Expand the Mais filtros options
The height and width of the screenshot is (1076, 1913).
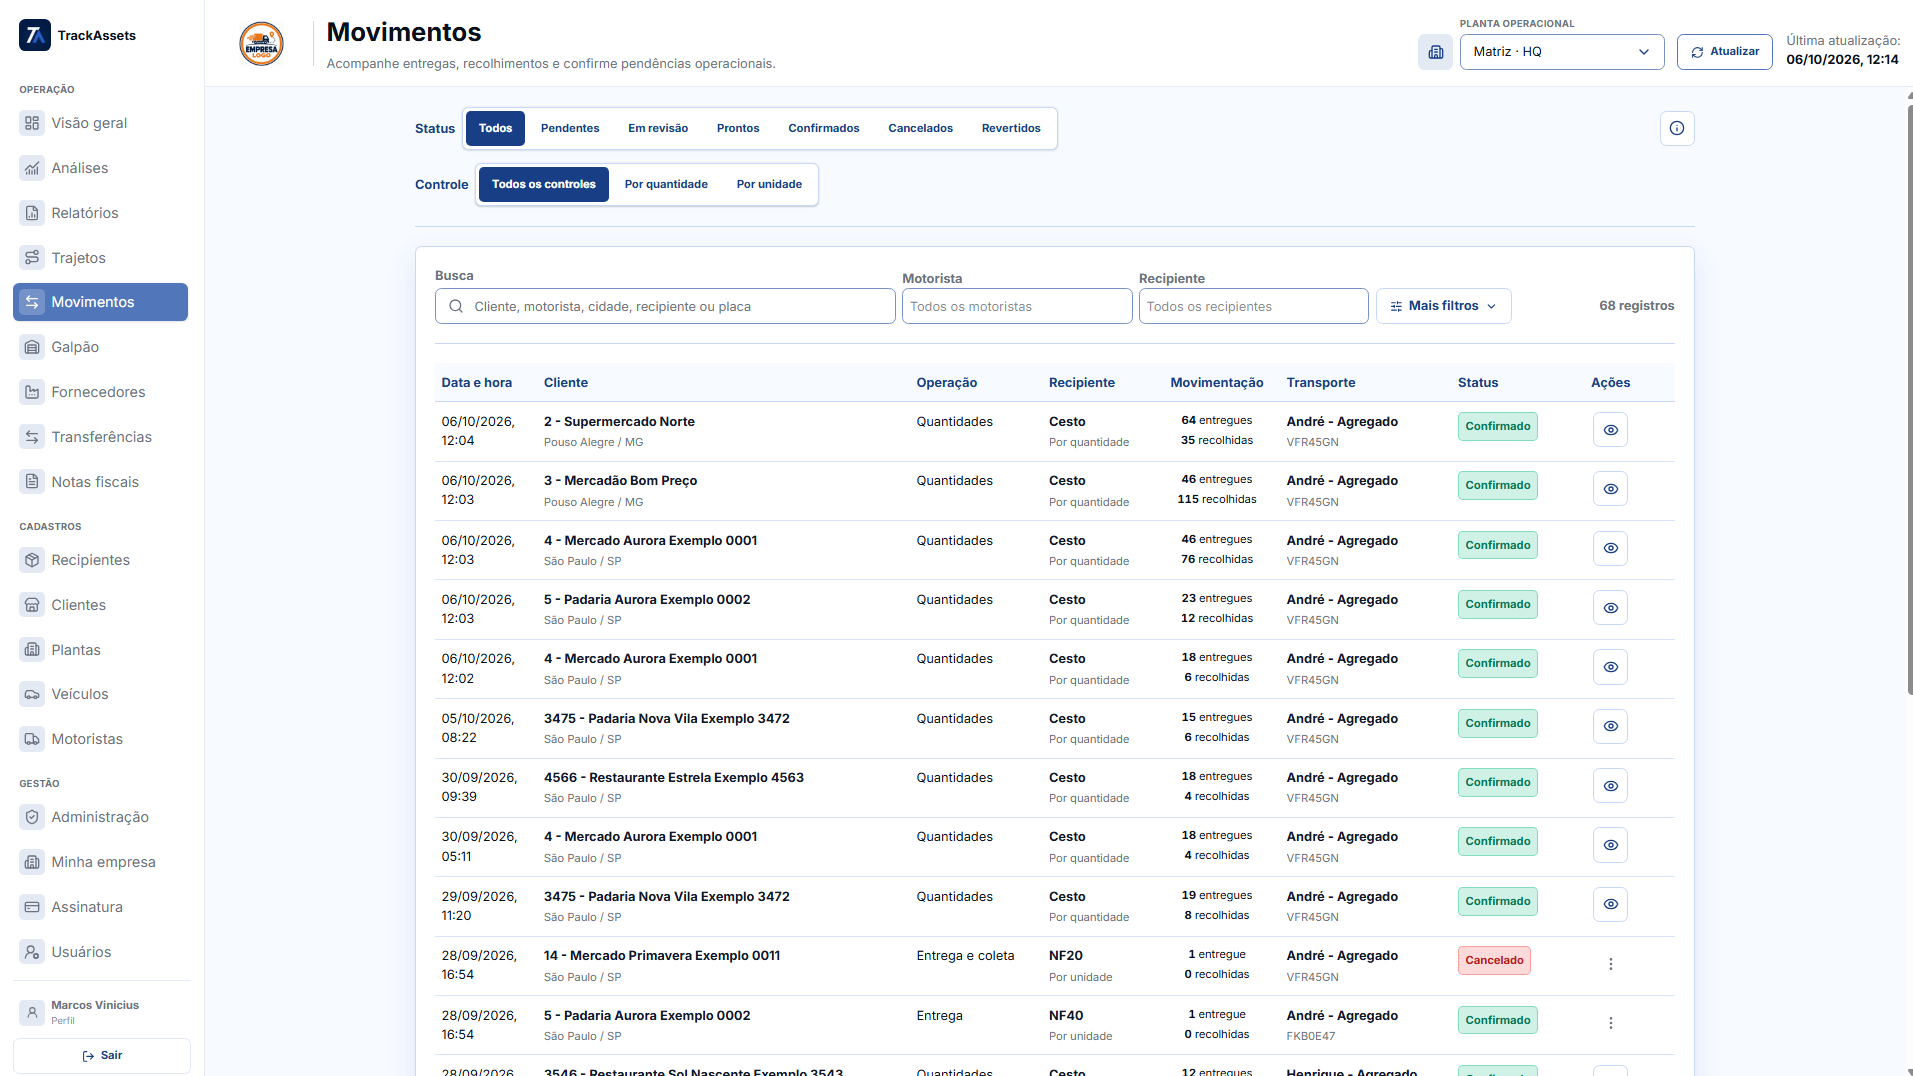coord(1443,306)
